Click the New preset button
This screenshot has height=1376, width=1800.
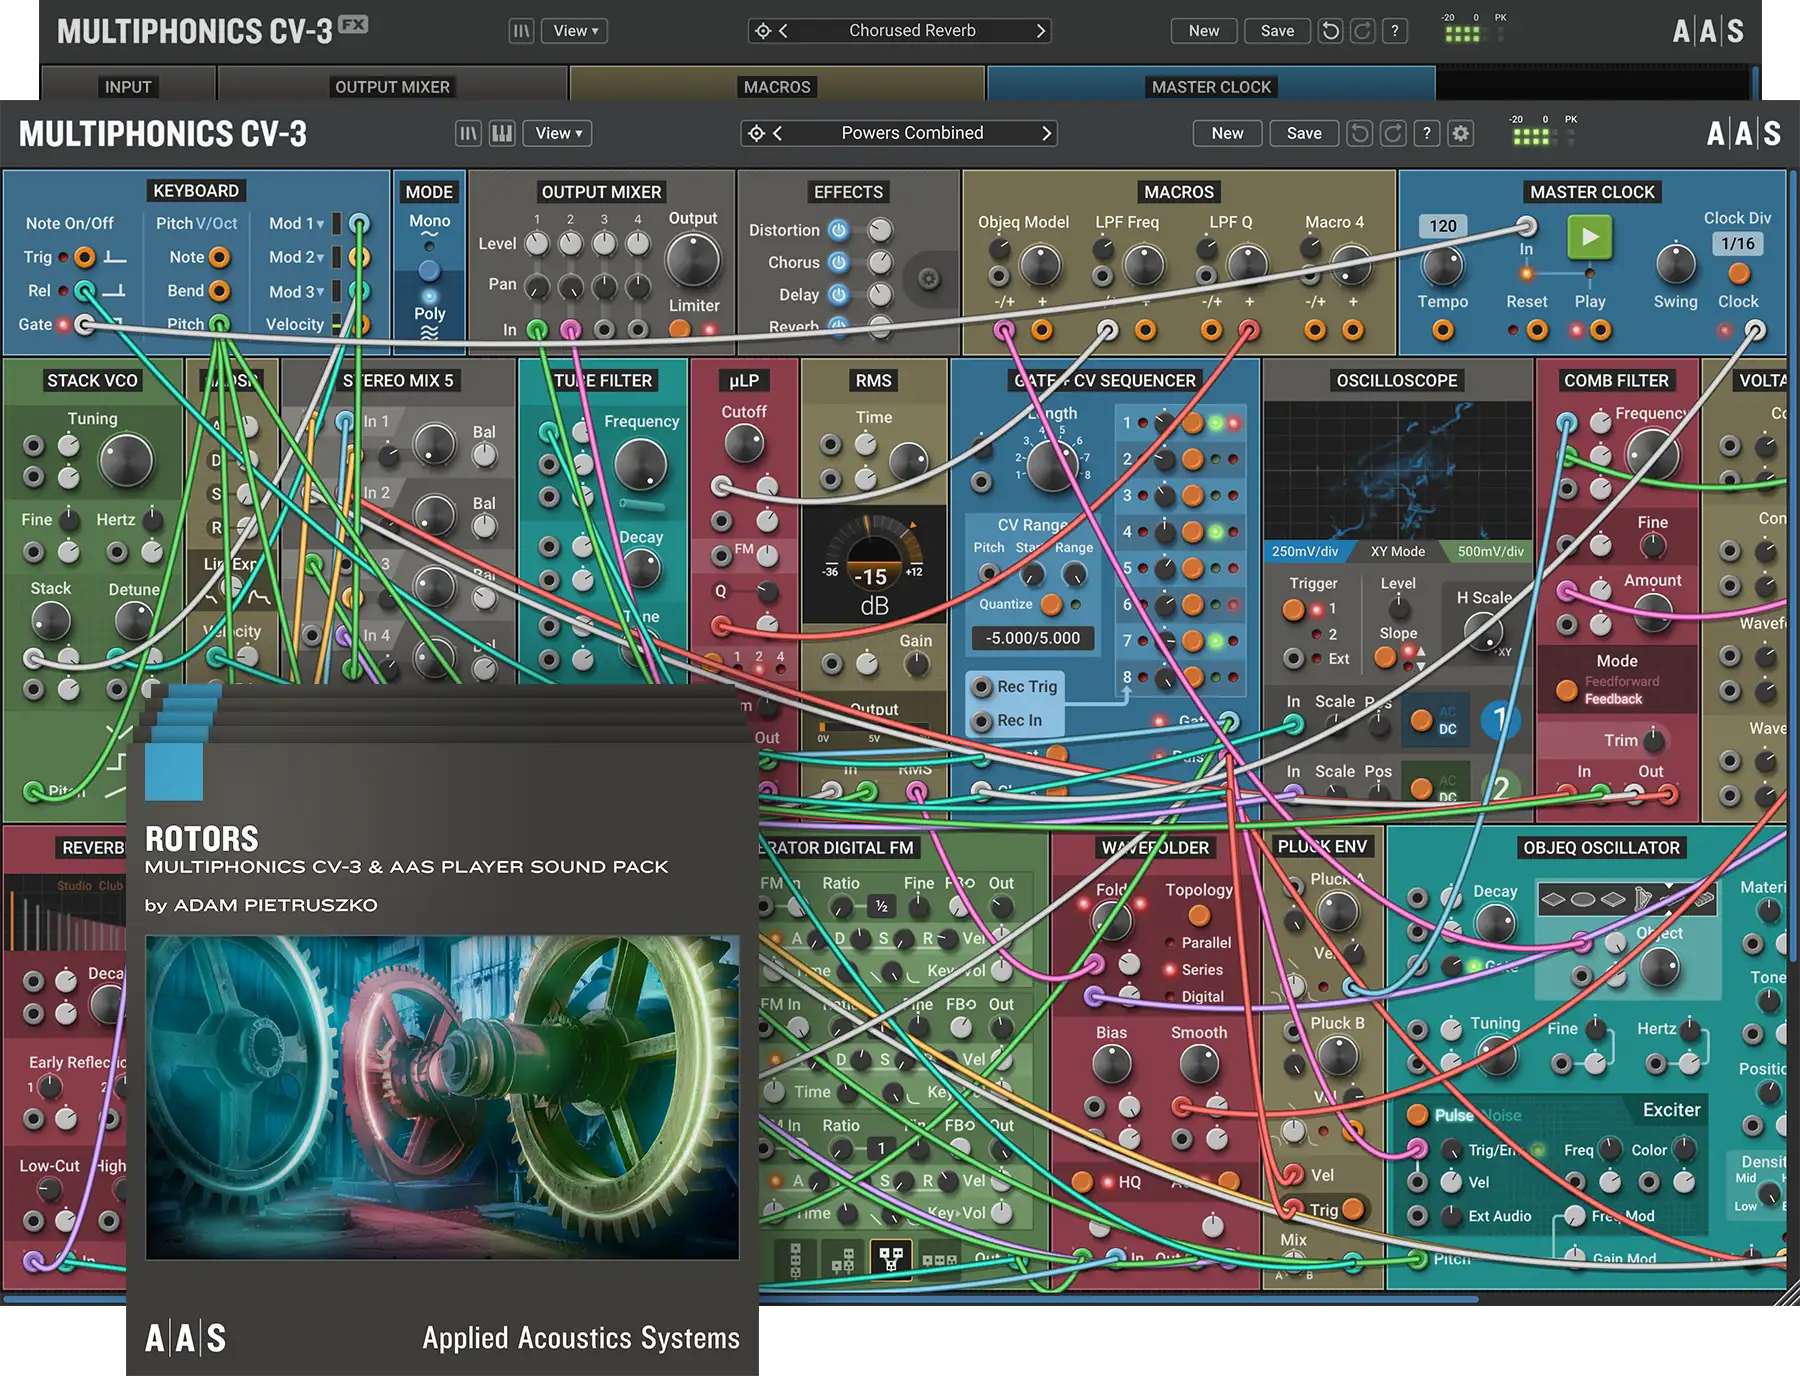coord(1227,133)
